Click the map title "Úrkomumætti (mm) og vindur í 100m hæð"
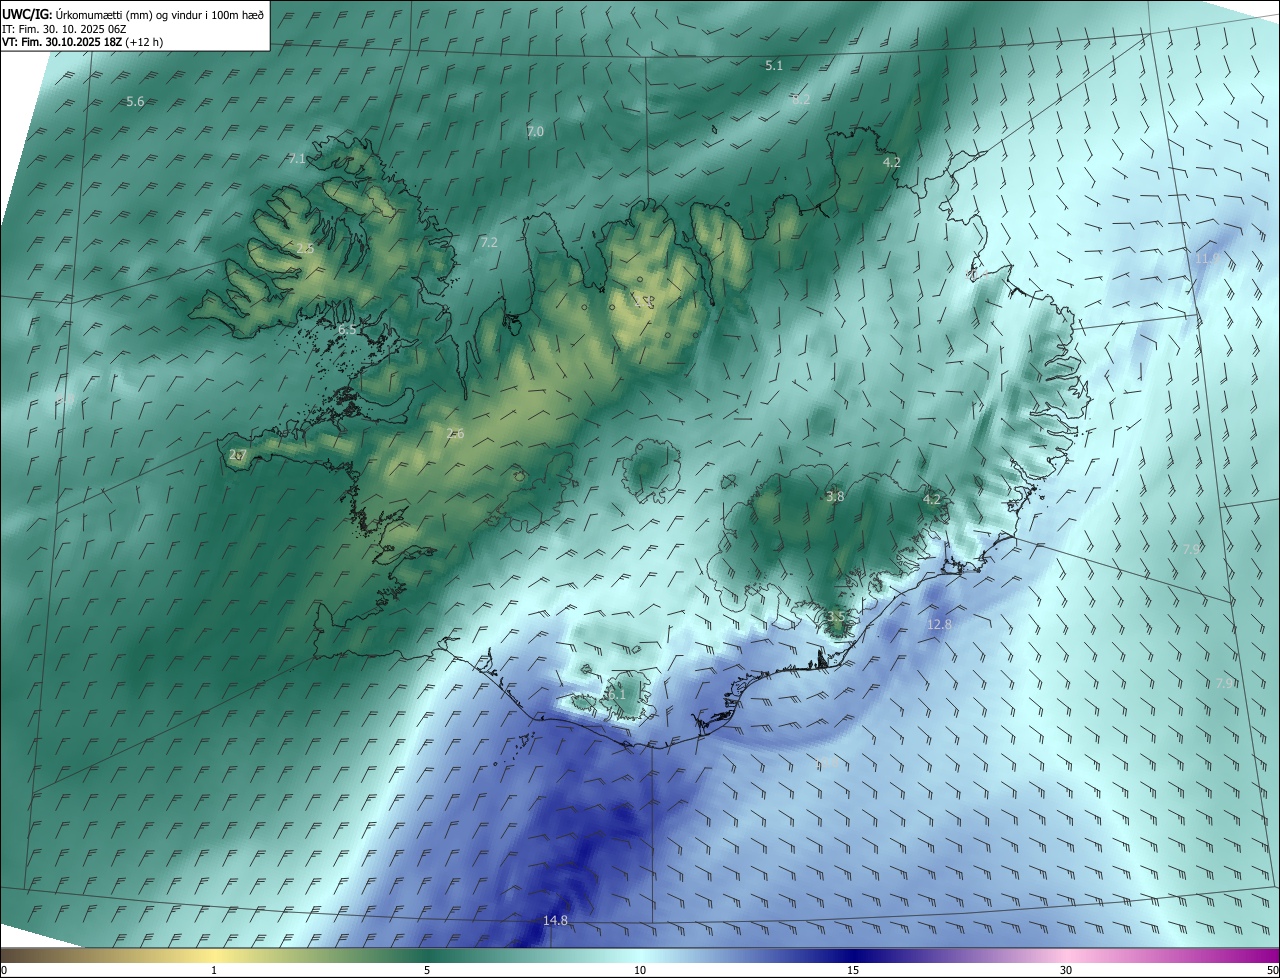This screenshot has width=1280, height=978. coord(160,15)
